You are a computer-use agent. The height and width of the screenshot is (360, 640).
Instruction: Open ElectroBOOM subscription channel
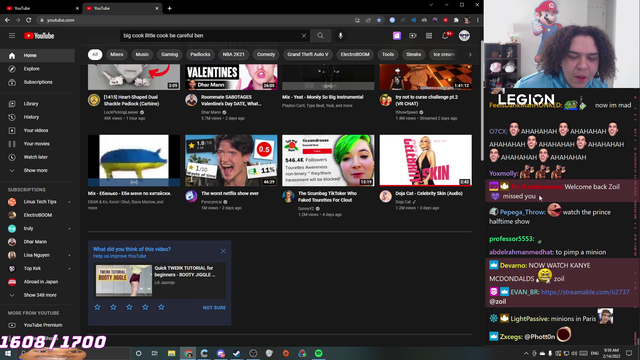pyautogui.click(x=37, y=215)
